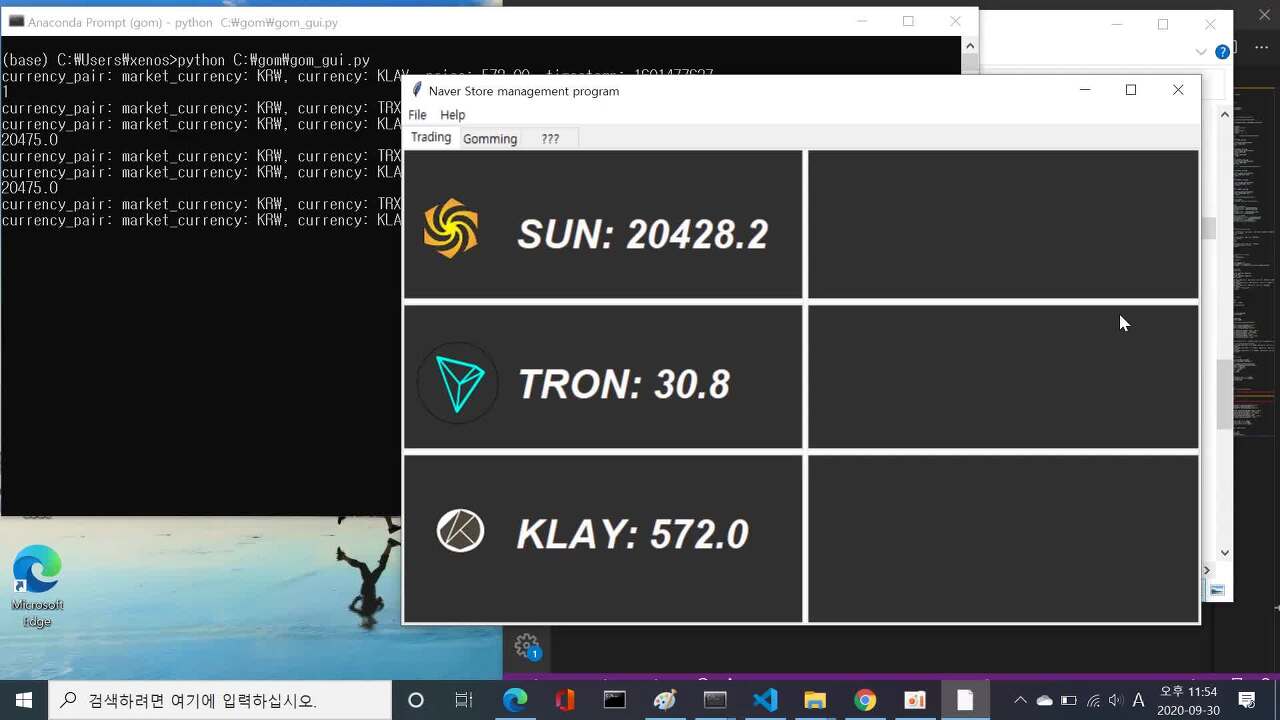
Task: Click the background window's horizontal scroll right arrow
Action: pos(1207,570)
